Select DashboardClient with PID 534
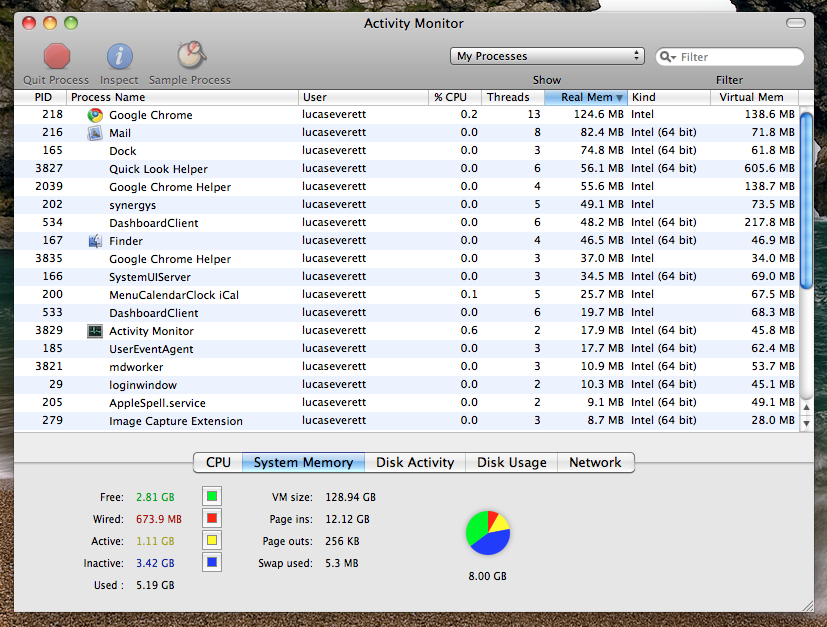Viewport: 827px width, 627px height. pos(407,223)
